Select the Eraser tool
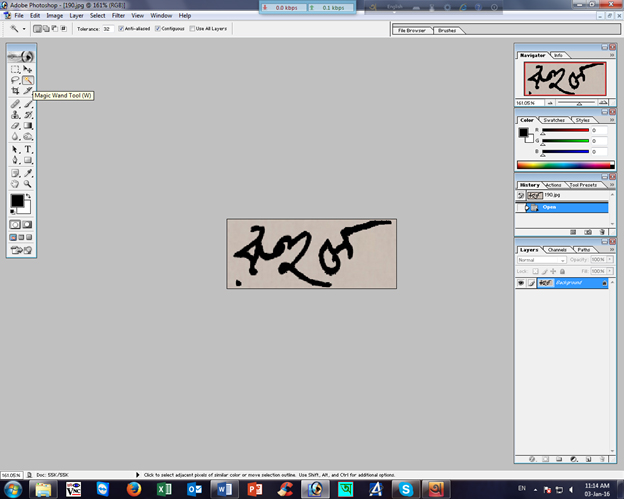Image resolution: width=624 pixels, height=499 pixels. pyautogui.click(x=15, y=126)
